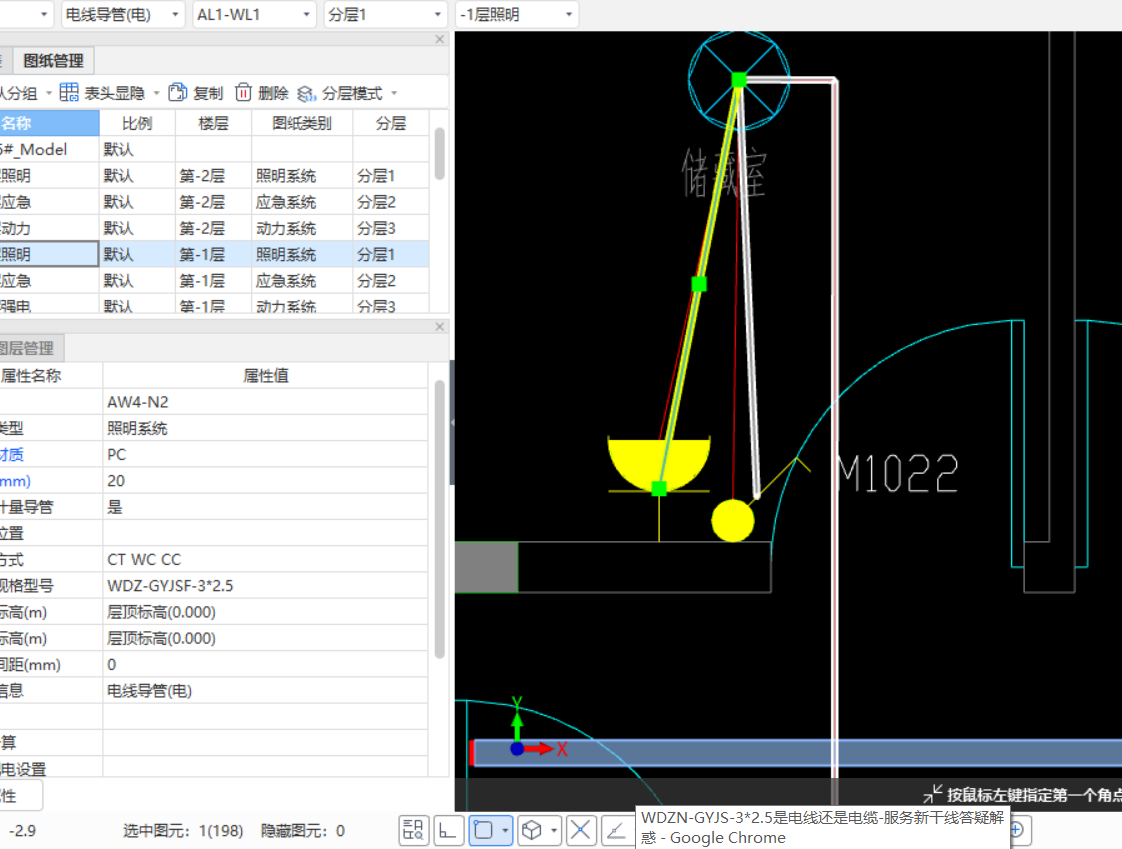Click 分层2 in the 第-1层 应急 row
1122x849 pixels.
391,281
